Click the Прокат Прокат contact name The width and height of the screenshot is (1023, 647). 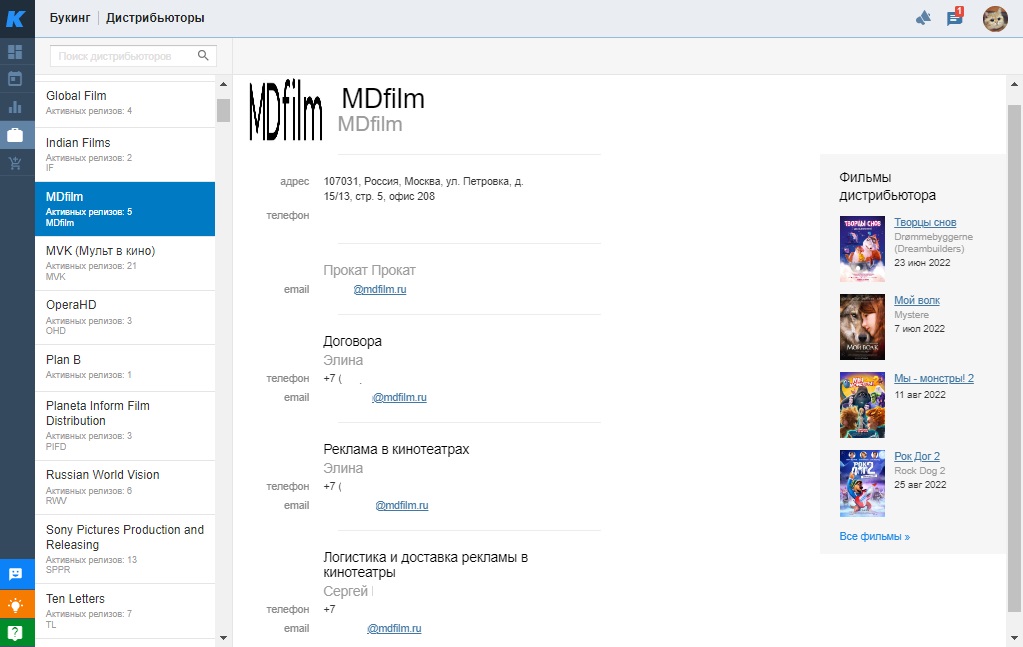pos(369,270)
